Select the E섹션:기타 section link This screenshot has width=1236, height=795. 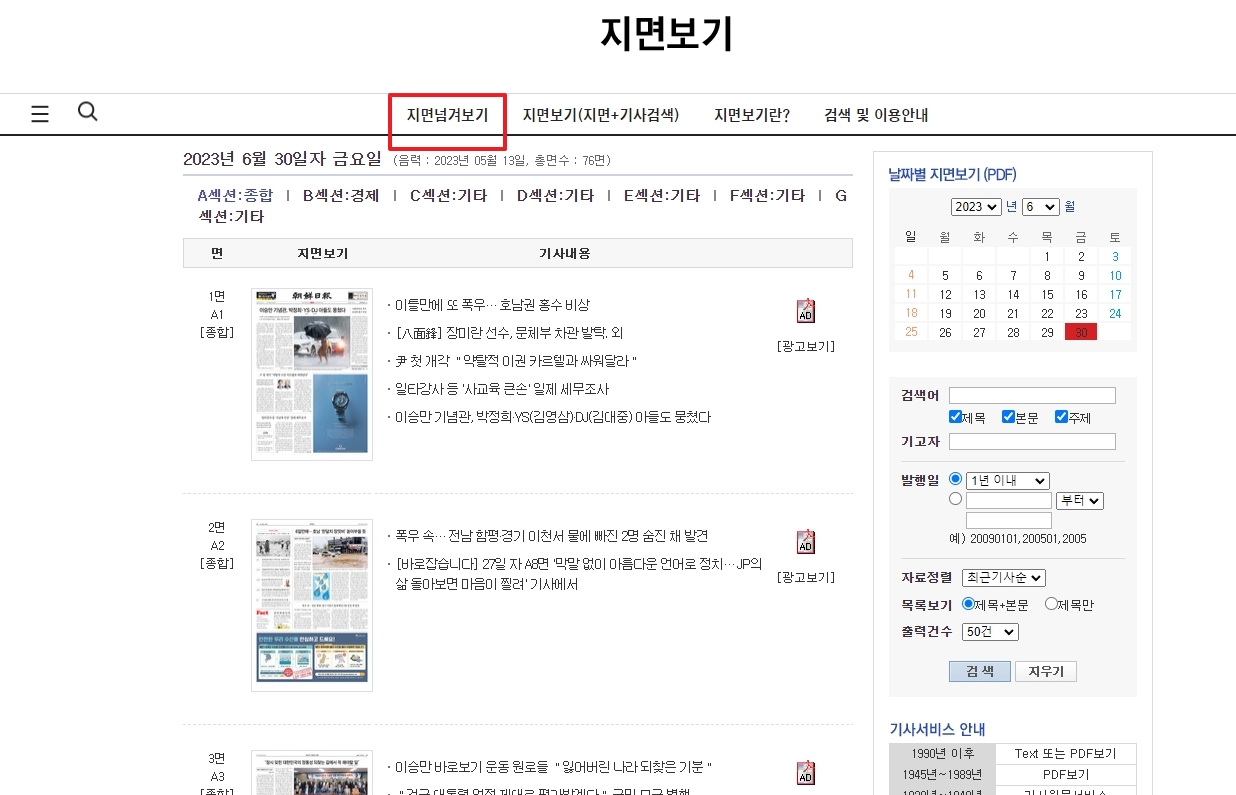662,195
